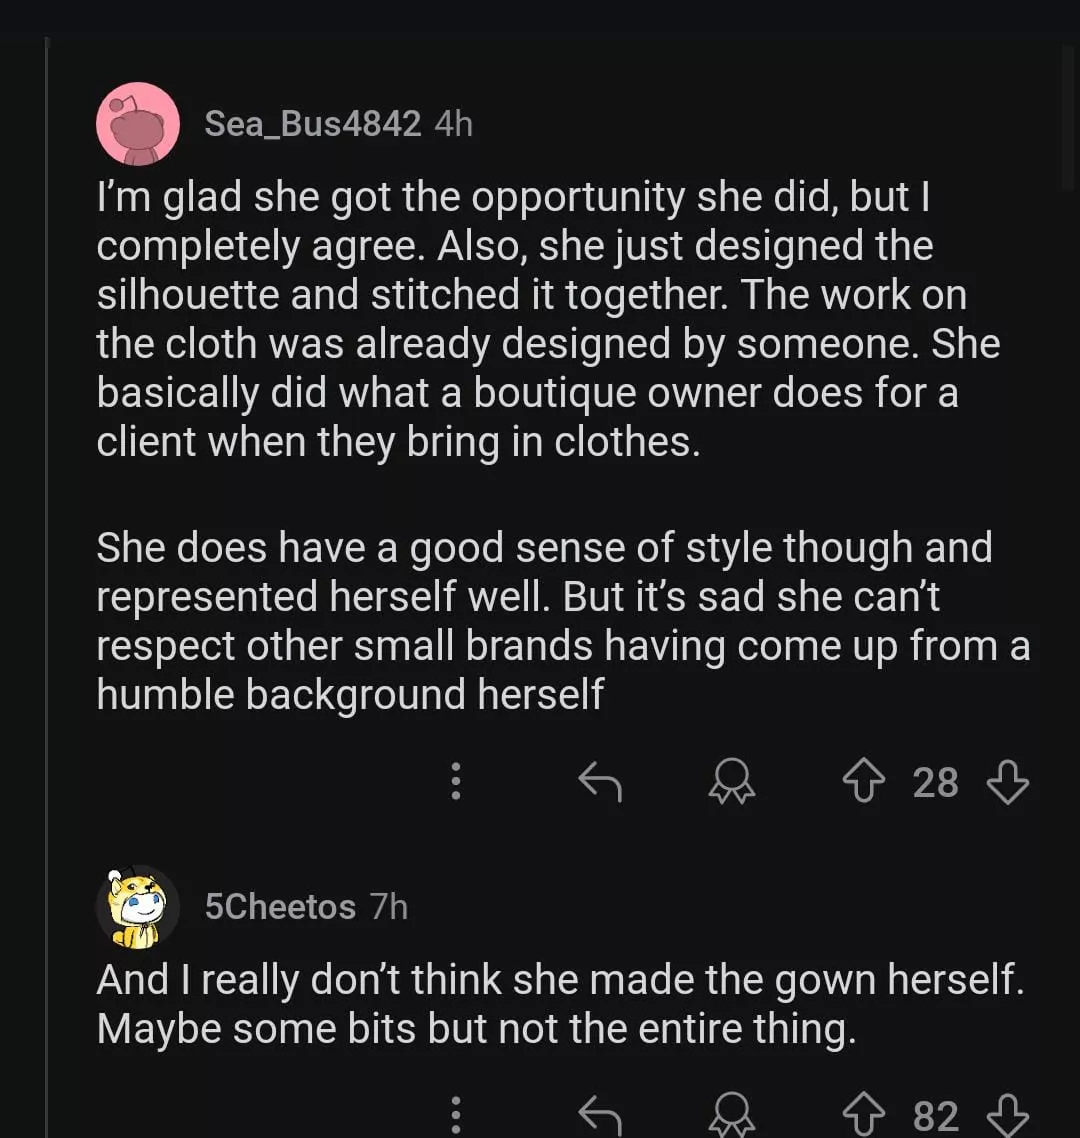The image size is (1080, 1138).
Task: Downvote the comment with 28 points
Action: tap(1007, 781)
